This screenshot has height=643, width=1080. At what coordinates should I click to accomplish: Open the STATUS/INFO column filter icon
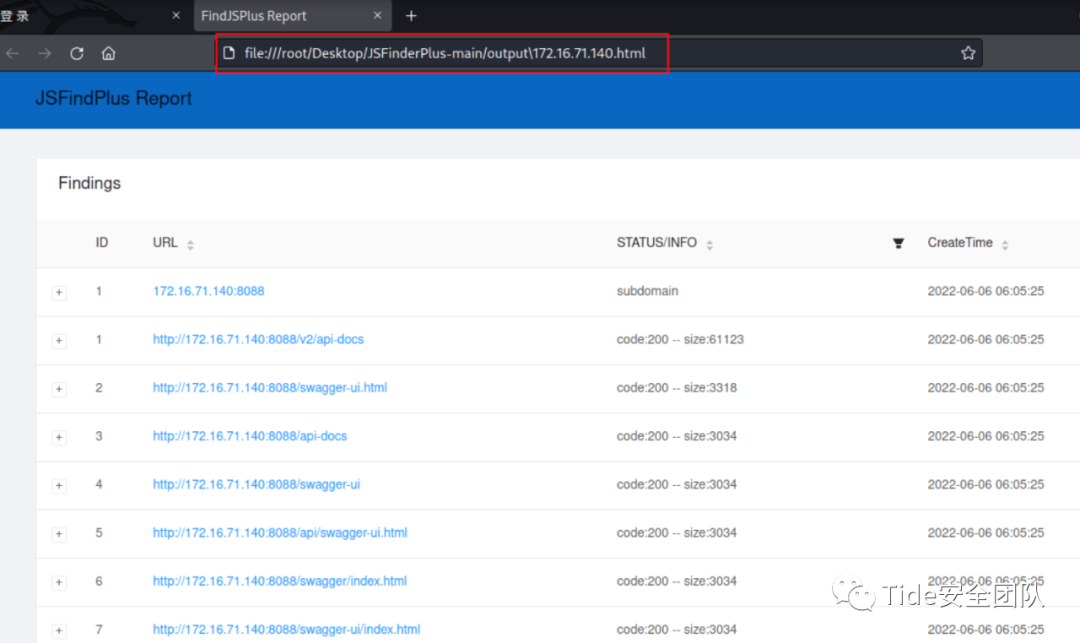pyautogui.click(x=898, y=243)
